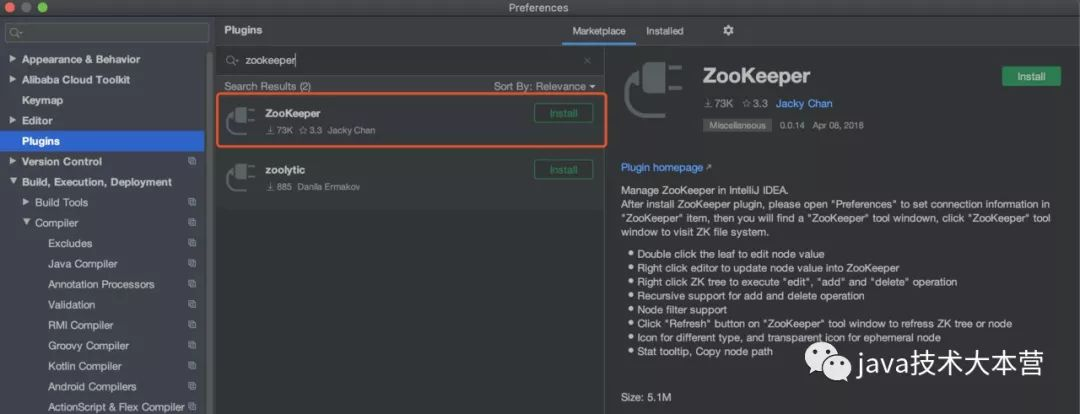
Task: Click the zoolytic plugin icon in results
Action: [x=242, y=177]
